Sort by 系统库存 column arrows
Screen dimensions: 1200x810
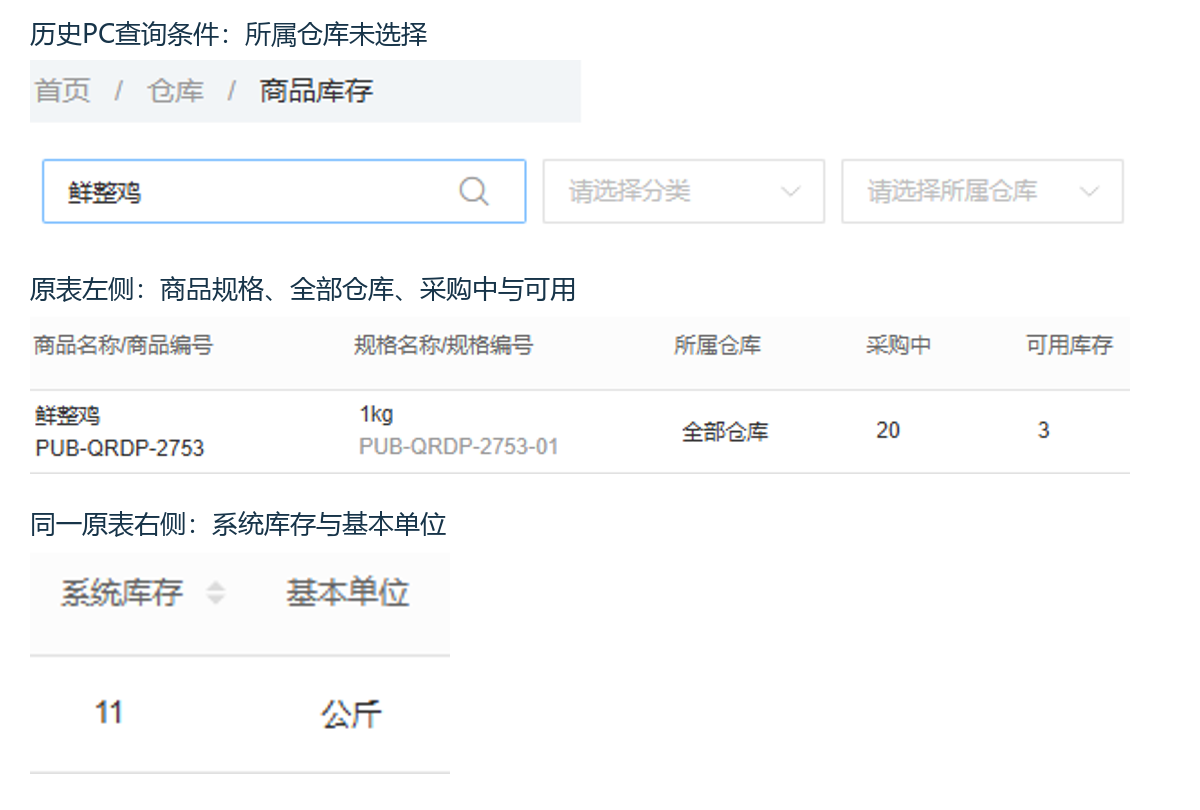pyautogui.click(x=215, y=593)
